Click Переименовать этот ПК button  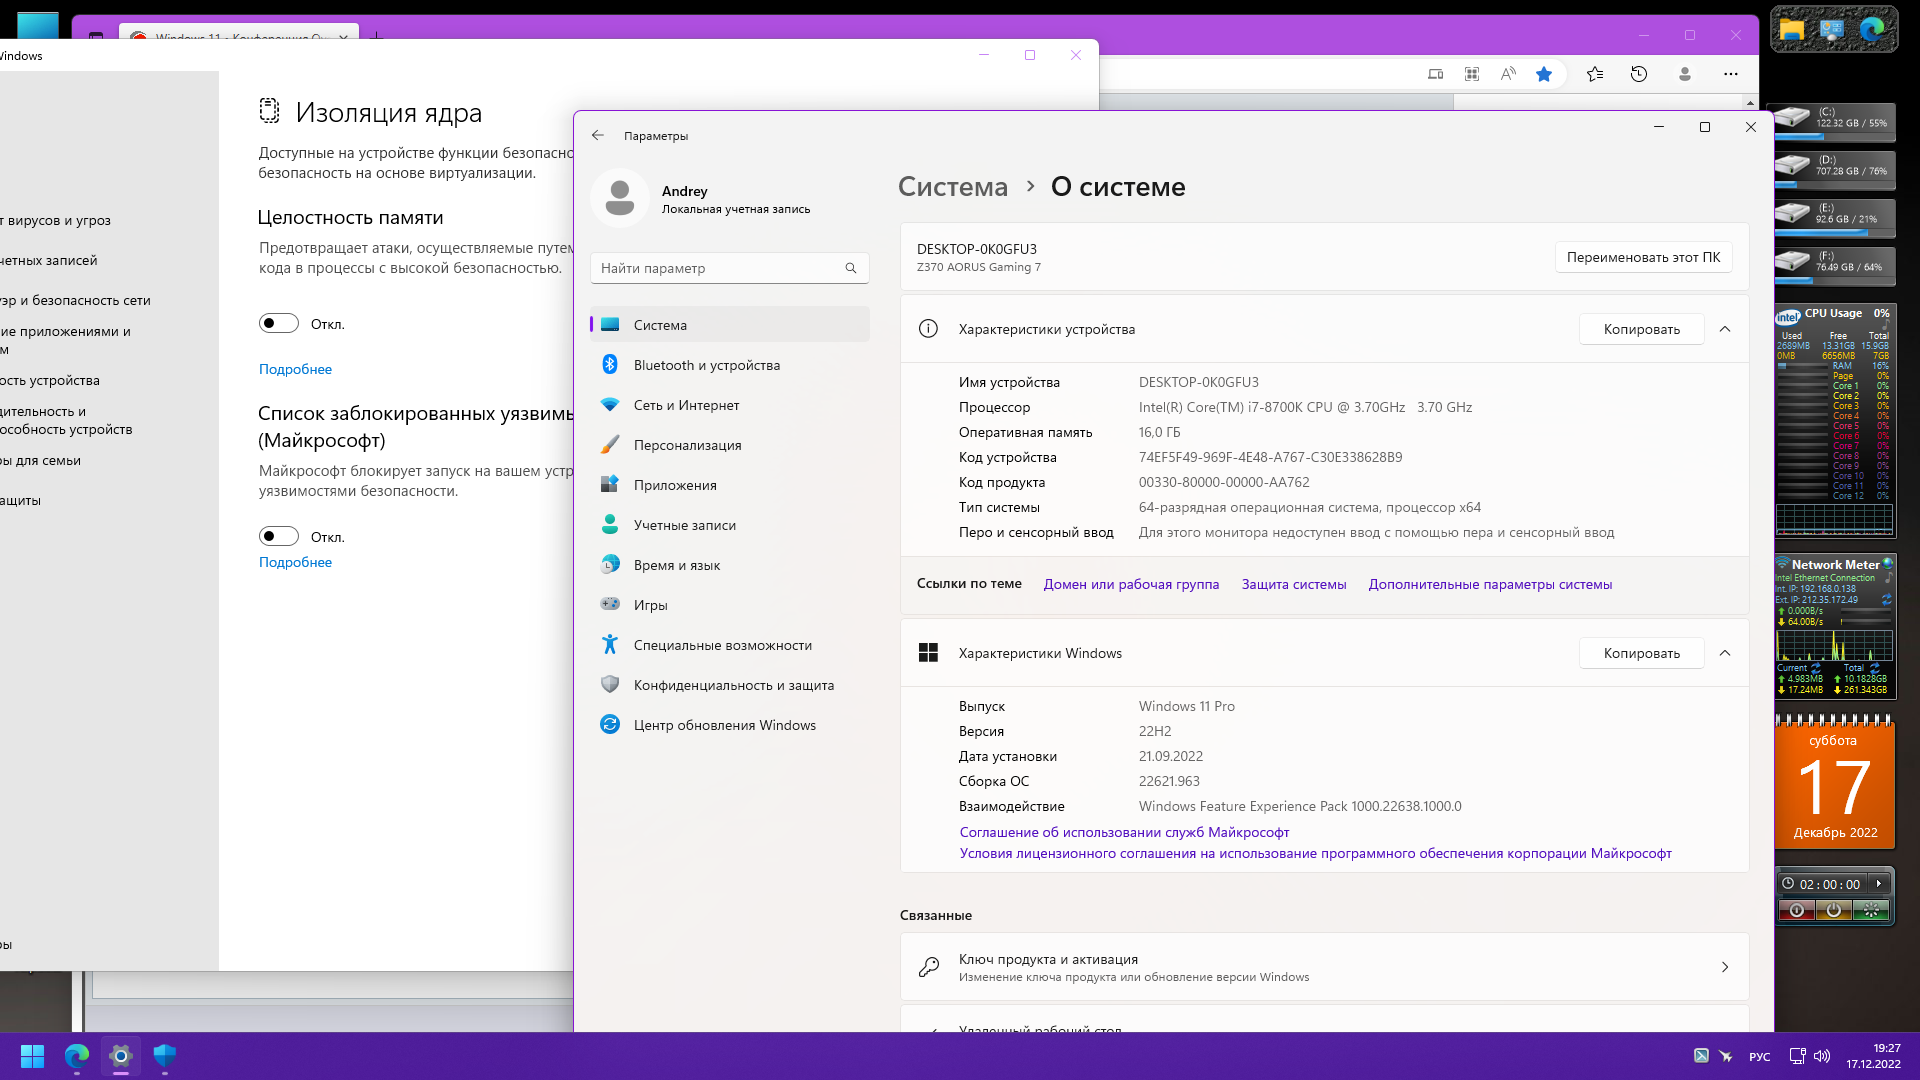pos(1643,257)
